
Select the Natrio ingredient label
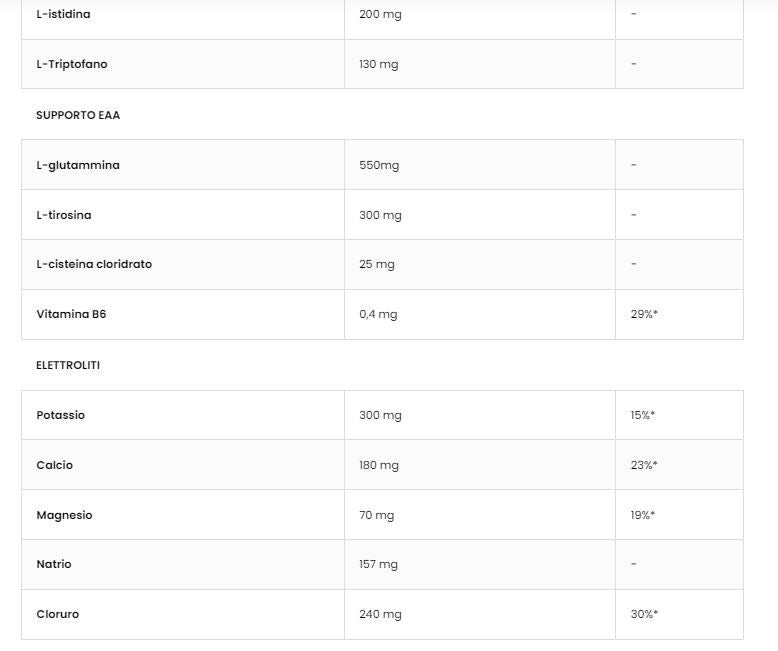pos(54,564)
